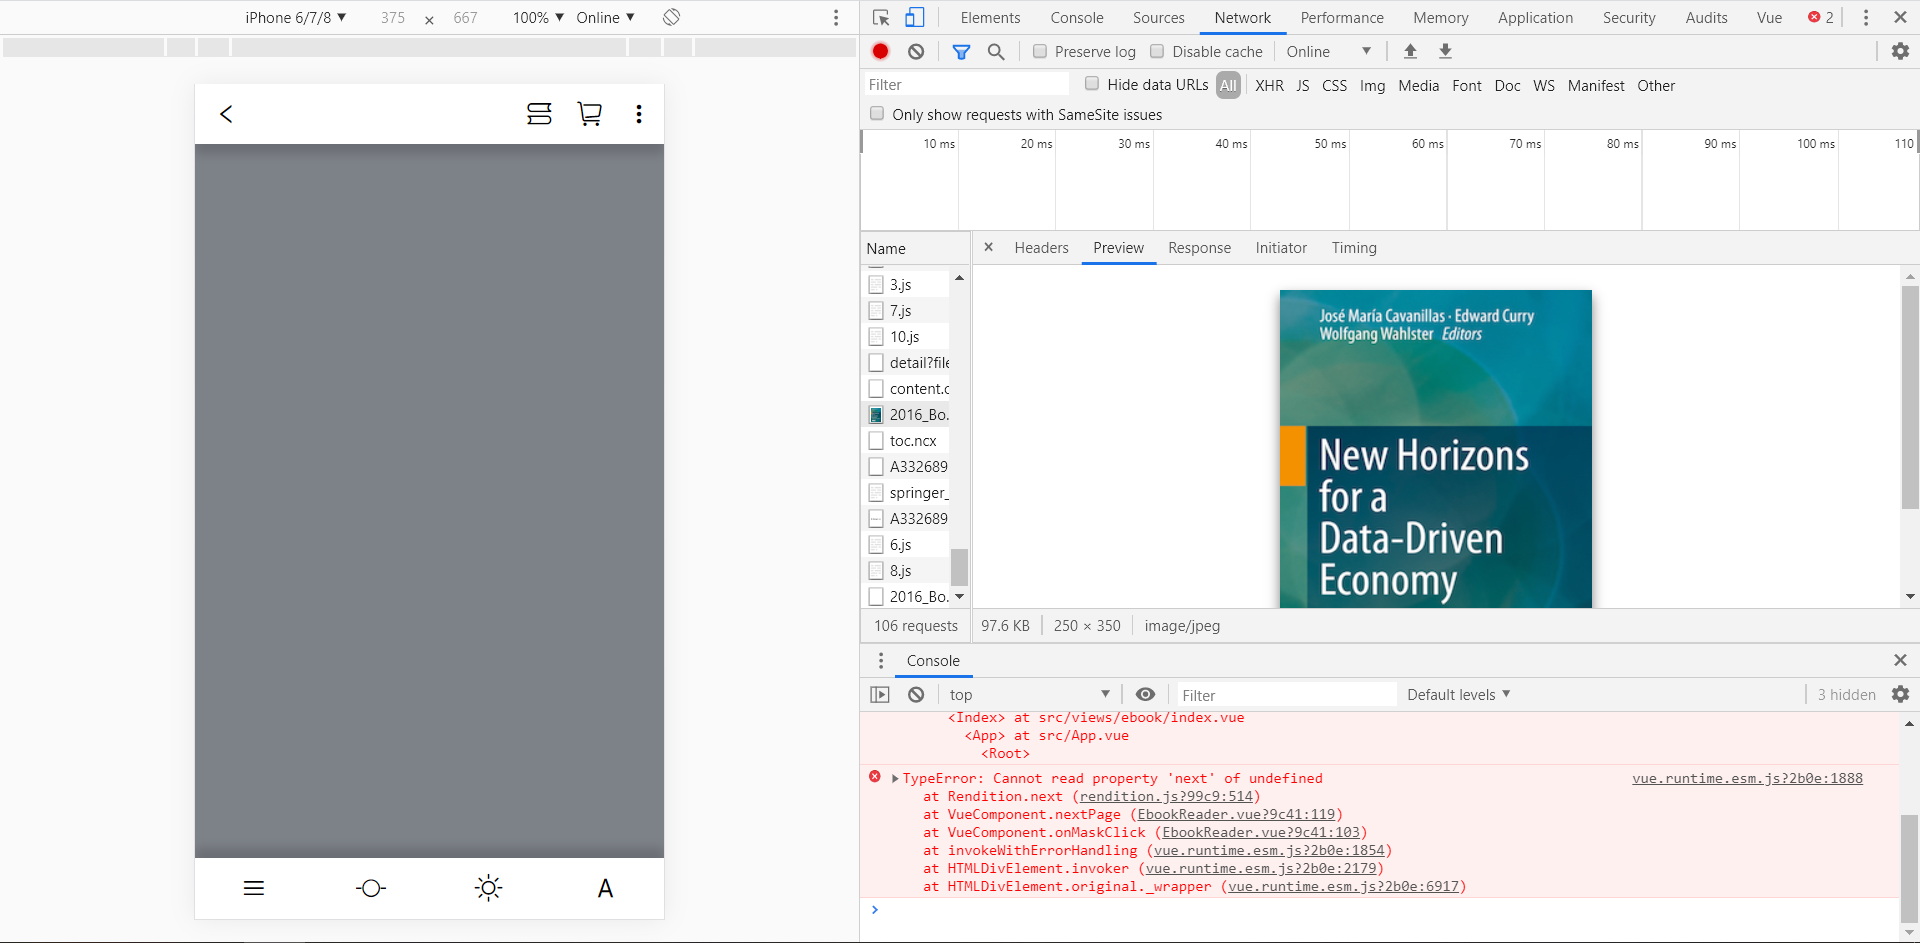Open the bookshelf icon in reader header
The height and width of the screenshot is (943, 1920).
click(x=539, y=114)
